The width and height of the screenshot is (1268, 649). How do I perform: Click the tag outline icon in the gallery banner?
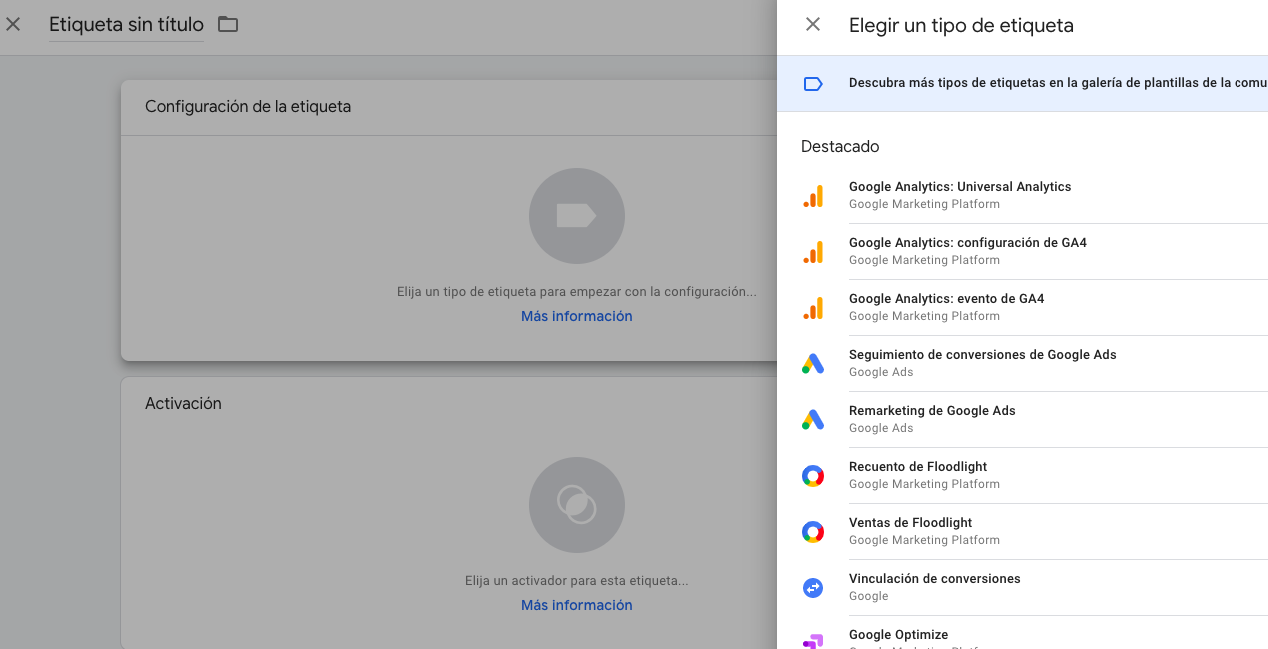(x=813, y=84)
